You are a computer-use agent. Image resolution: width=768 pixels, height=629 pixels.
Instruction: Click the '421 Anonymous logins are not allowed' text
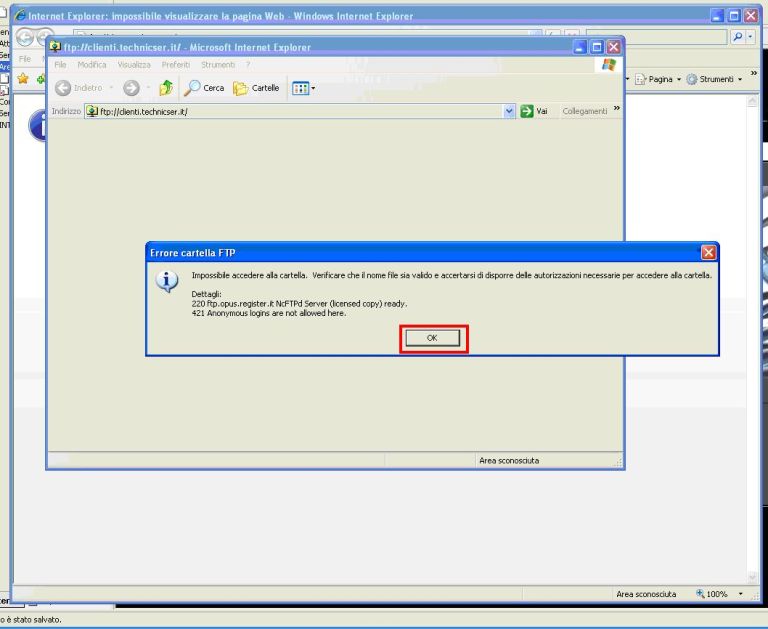click(x=268, y=313)
